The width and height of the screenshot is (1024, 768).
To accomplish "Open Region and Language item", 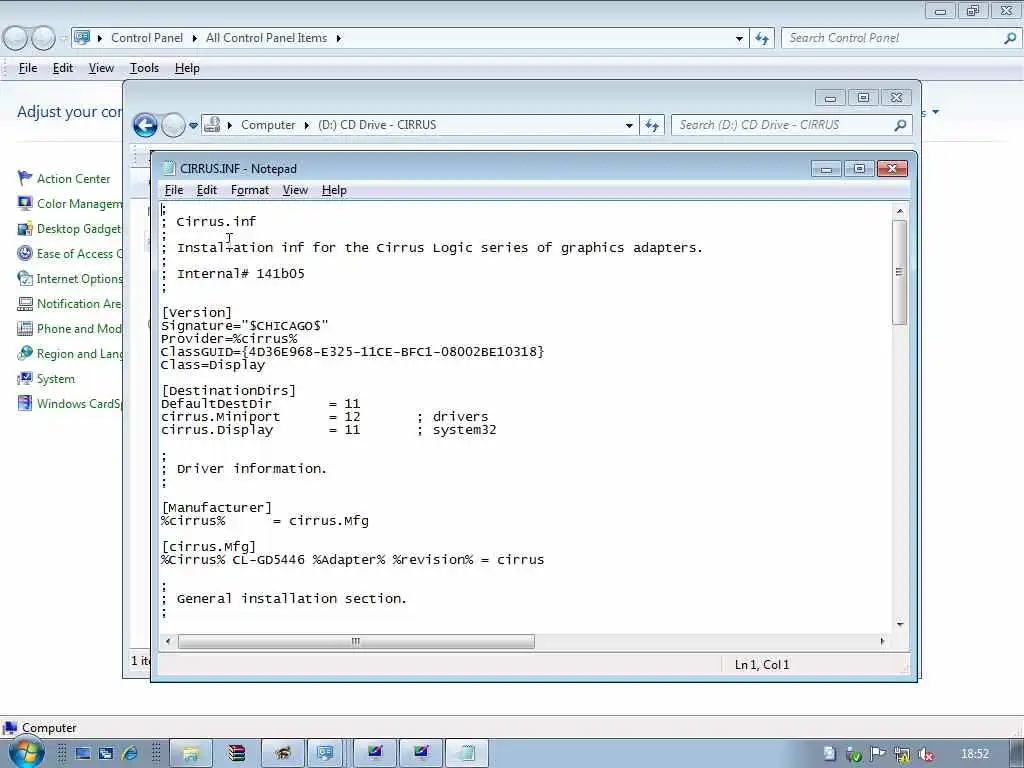I will click(70, 353).
